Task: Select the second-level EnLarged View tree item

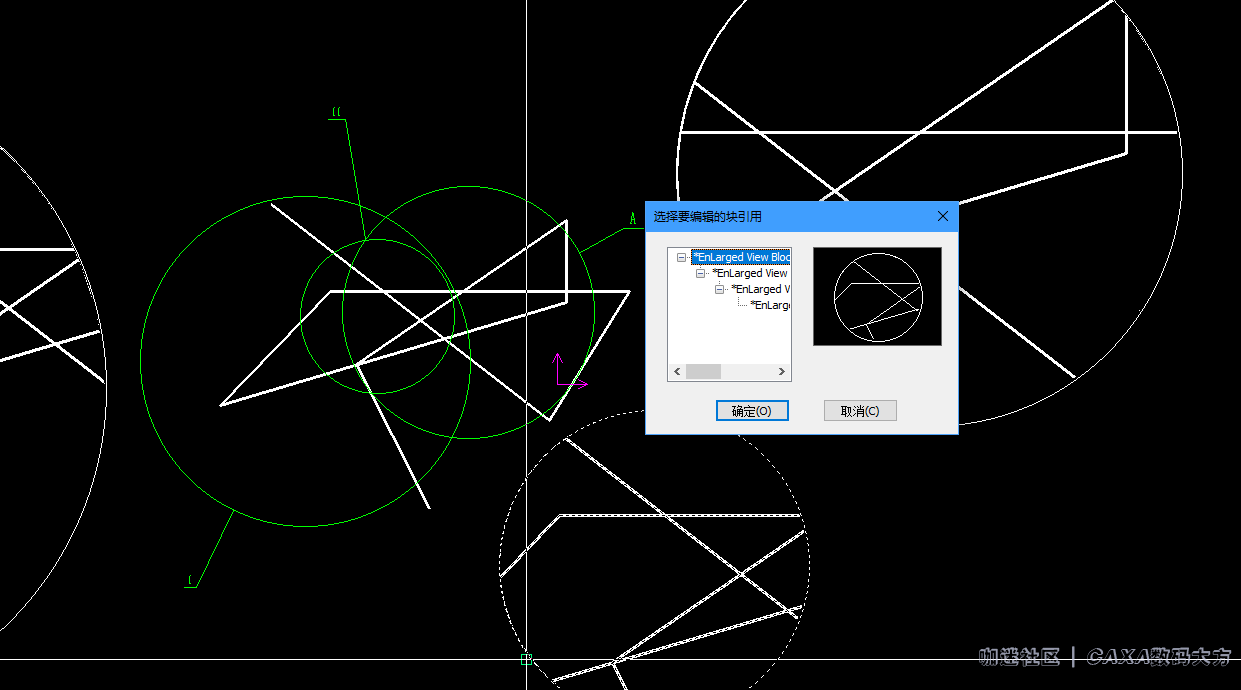Action: pyautogui.click(x=750, y=273)
